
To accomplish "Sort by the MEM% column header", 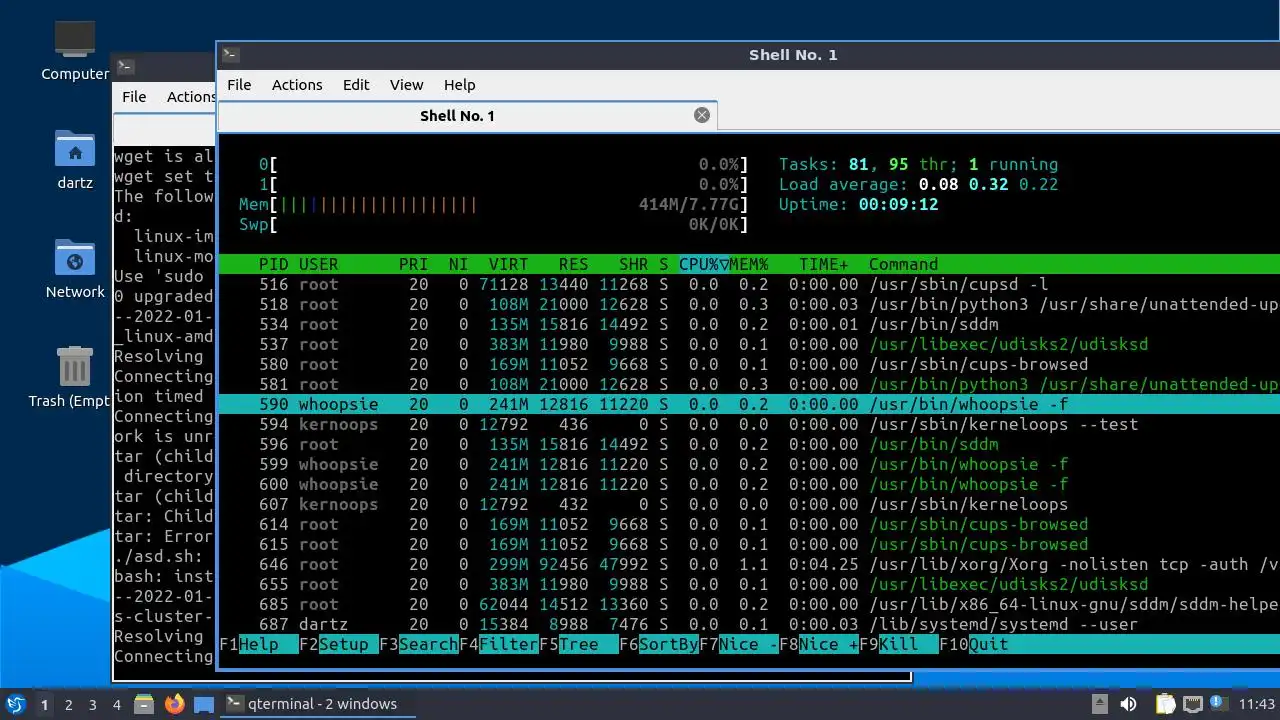I will click(x=749, y=264).
